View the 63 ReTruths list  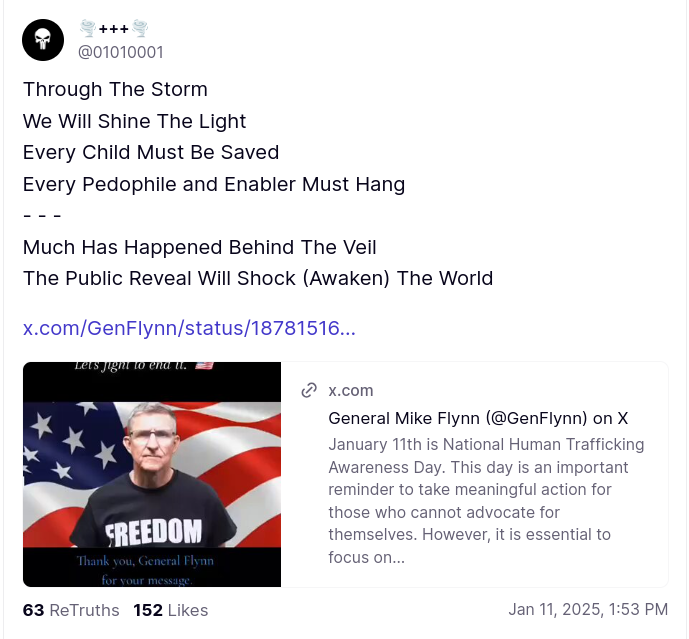[71, 610]
